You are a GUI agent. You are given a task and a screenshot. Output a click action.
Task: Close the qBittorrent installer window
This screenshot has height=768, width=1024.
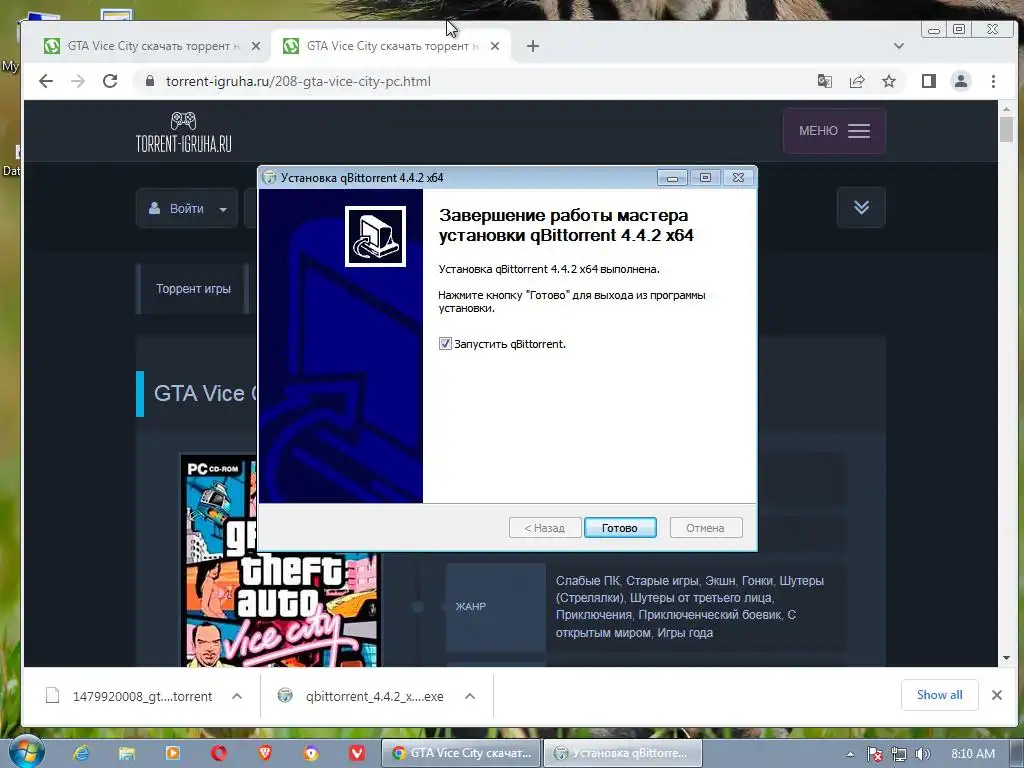[x=738, y=178]
